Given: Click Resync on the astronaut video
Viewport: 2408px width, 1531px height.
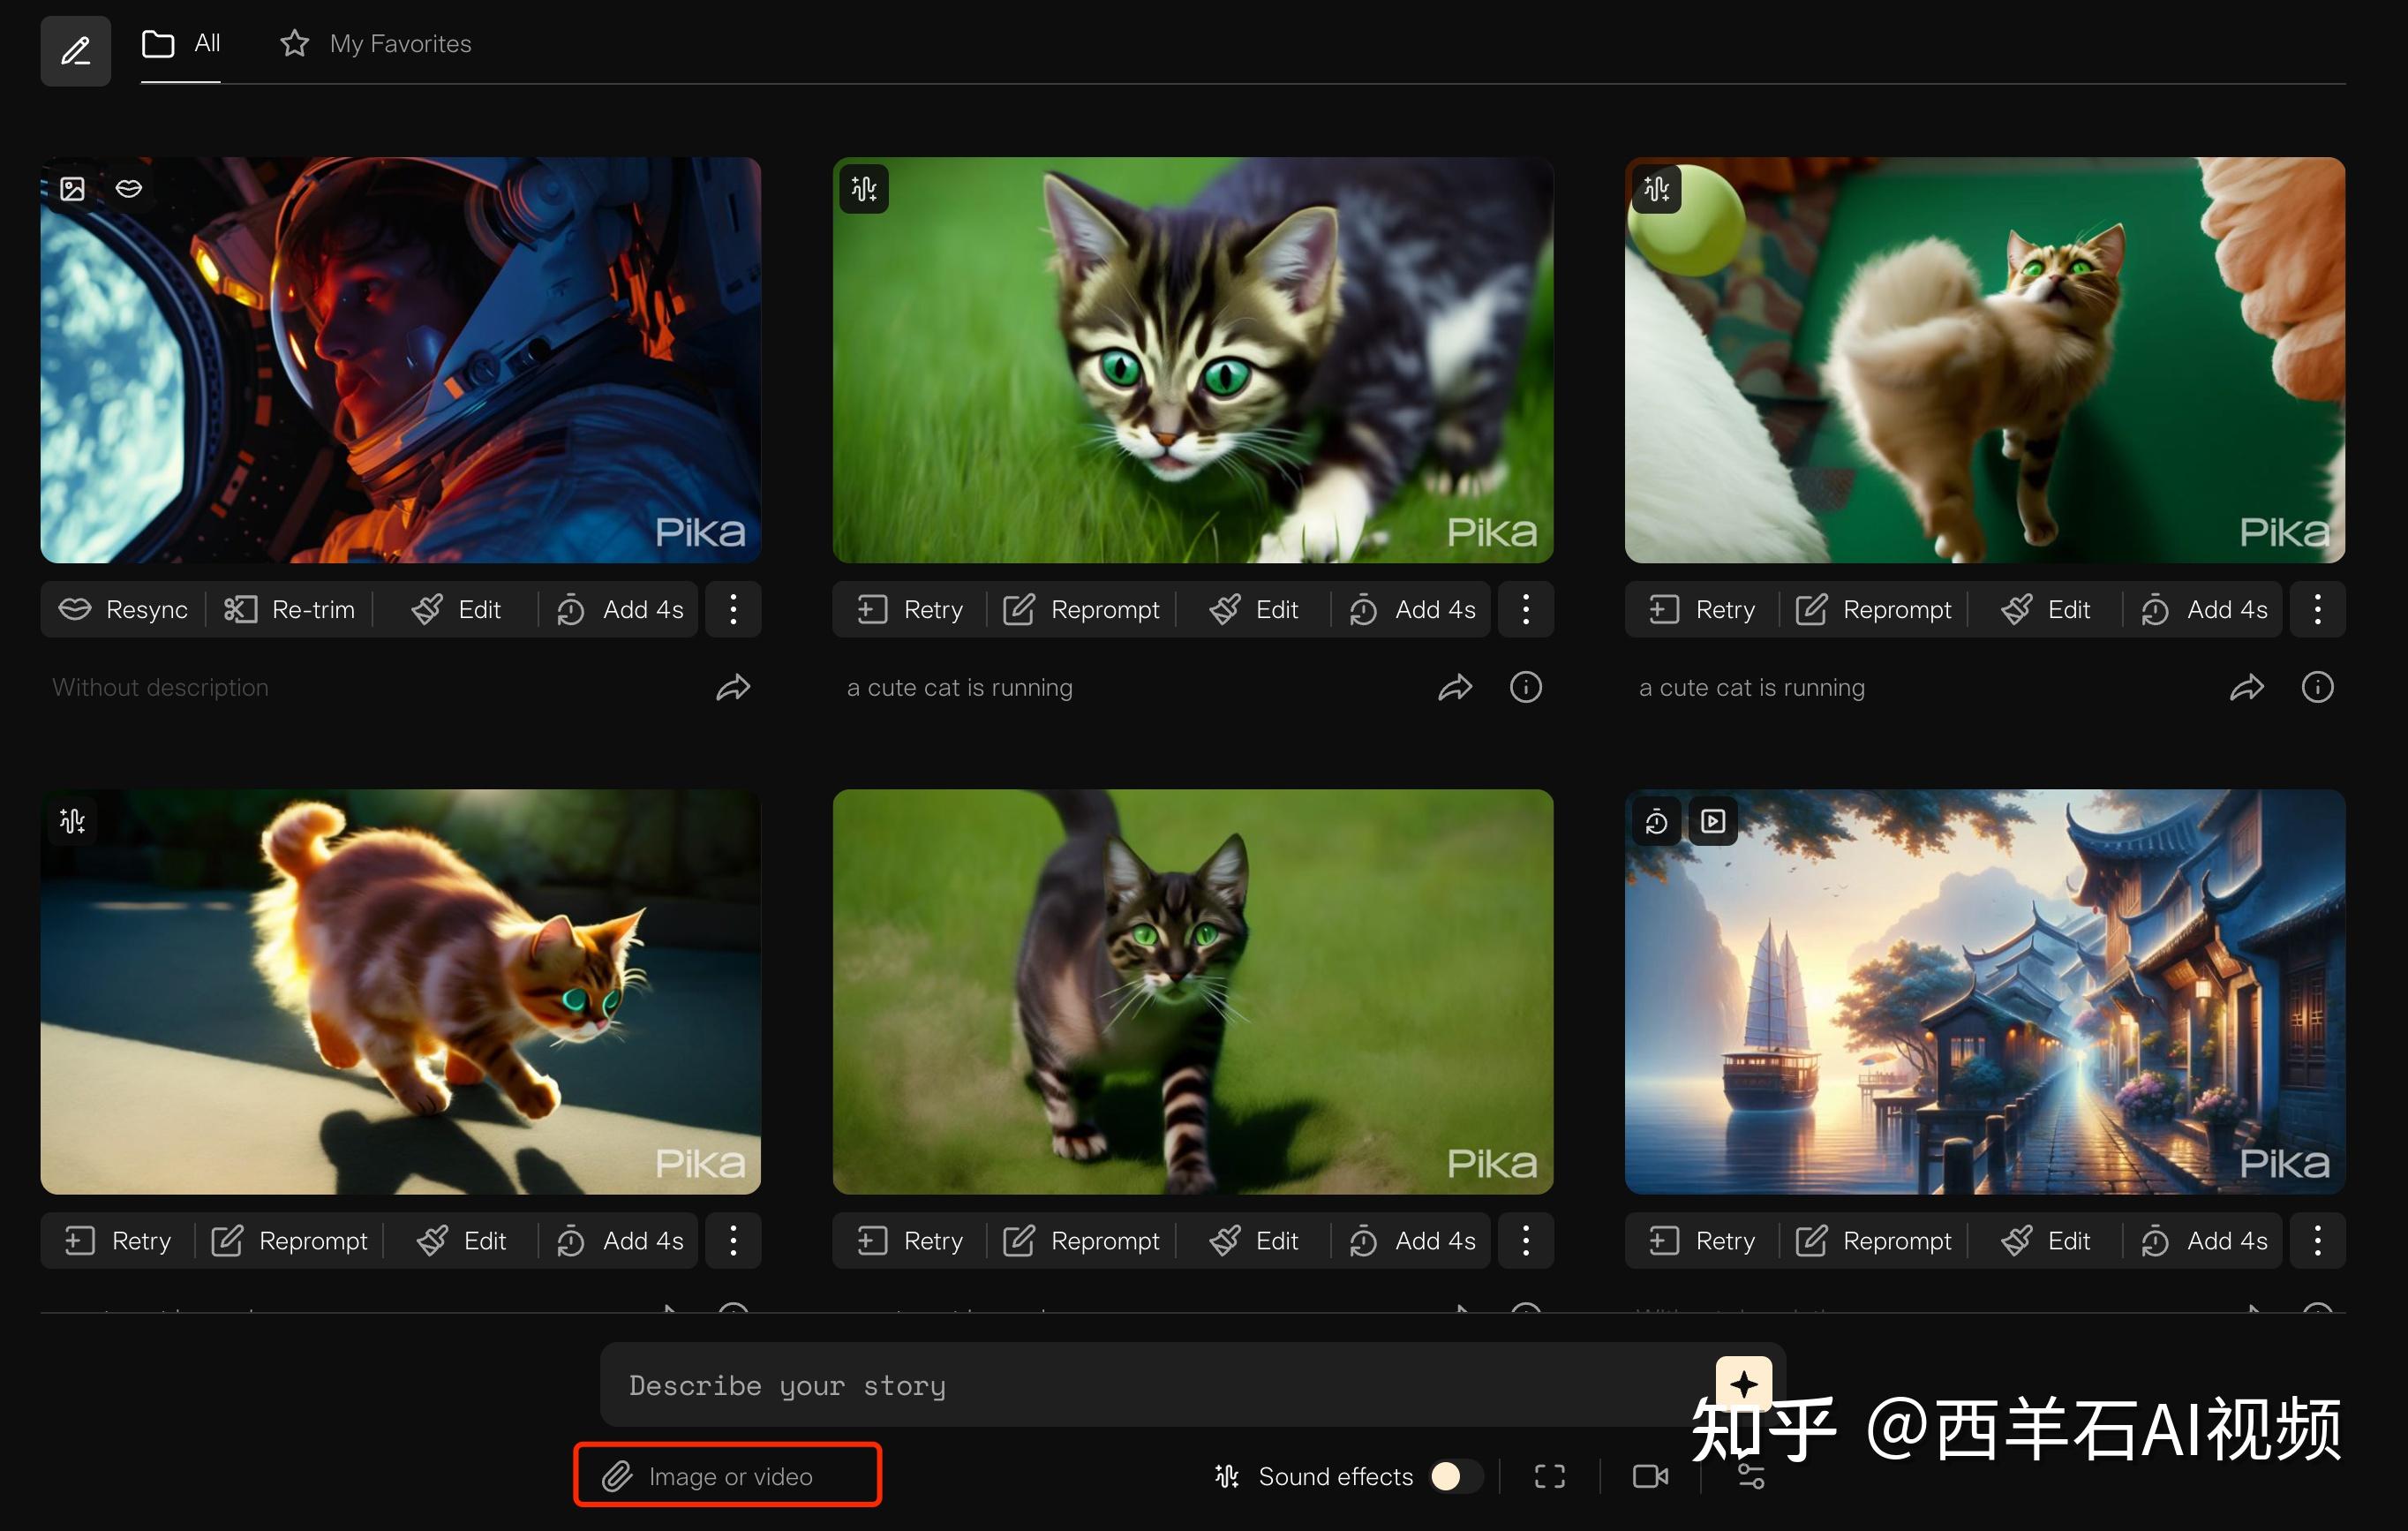Looking at the screenshot, I should pyautogui.click(x=124, y=609).
